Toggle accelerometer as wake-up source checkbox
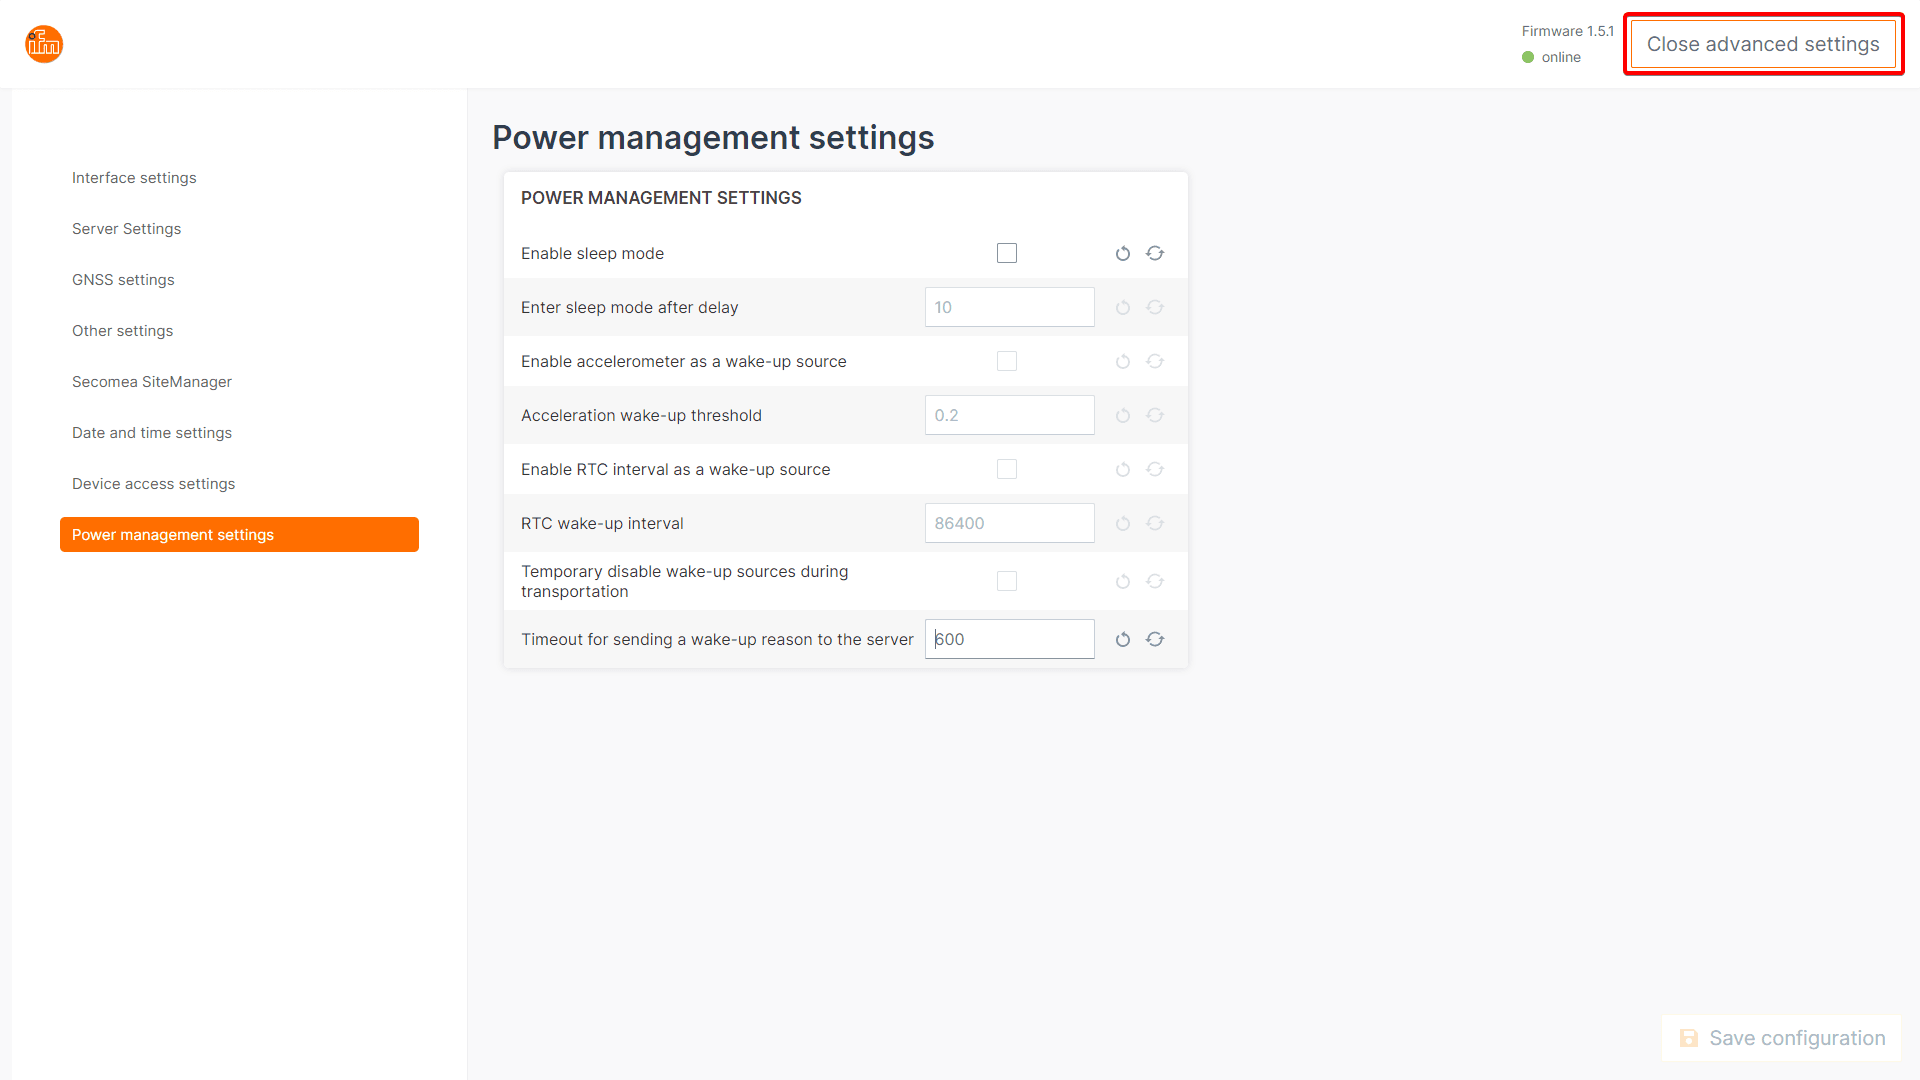This screenshot has height=1080, width=1920. [1007, 362]
